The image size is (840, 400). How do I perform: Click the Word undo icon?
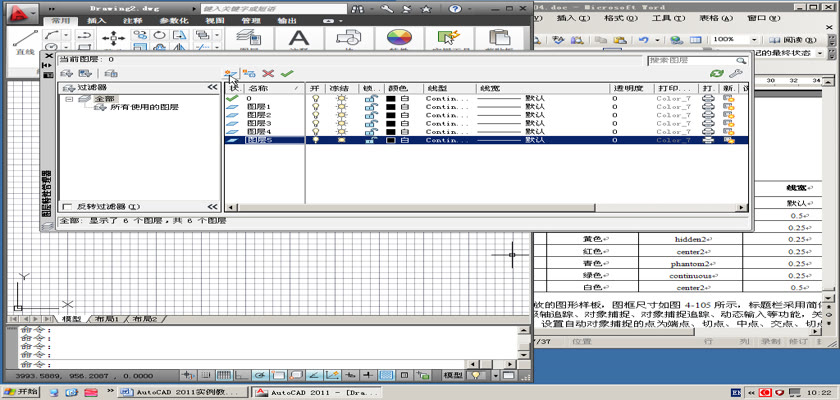[x=643, y=40]
